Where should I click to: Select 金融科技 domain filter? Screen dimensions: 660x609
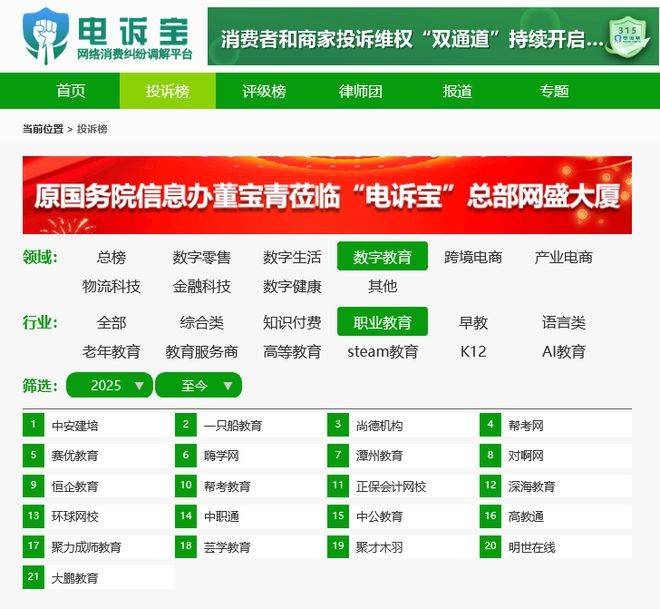[202, 286]
